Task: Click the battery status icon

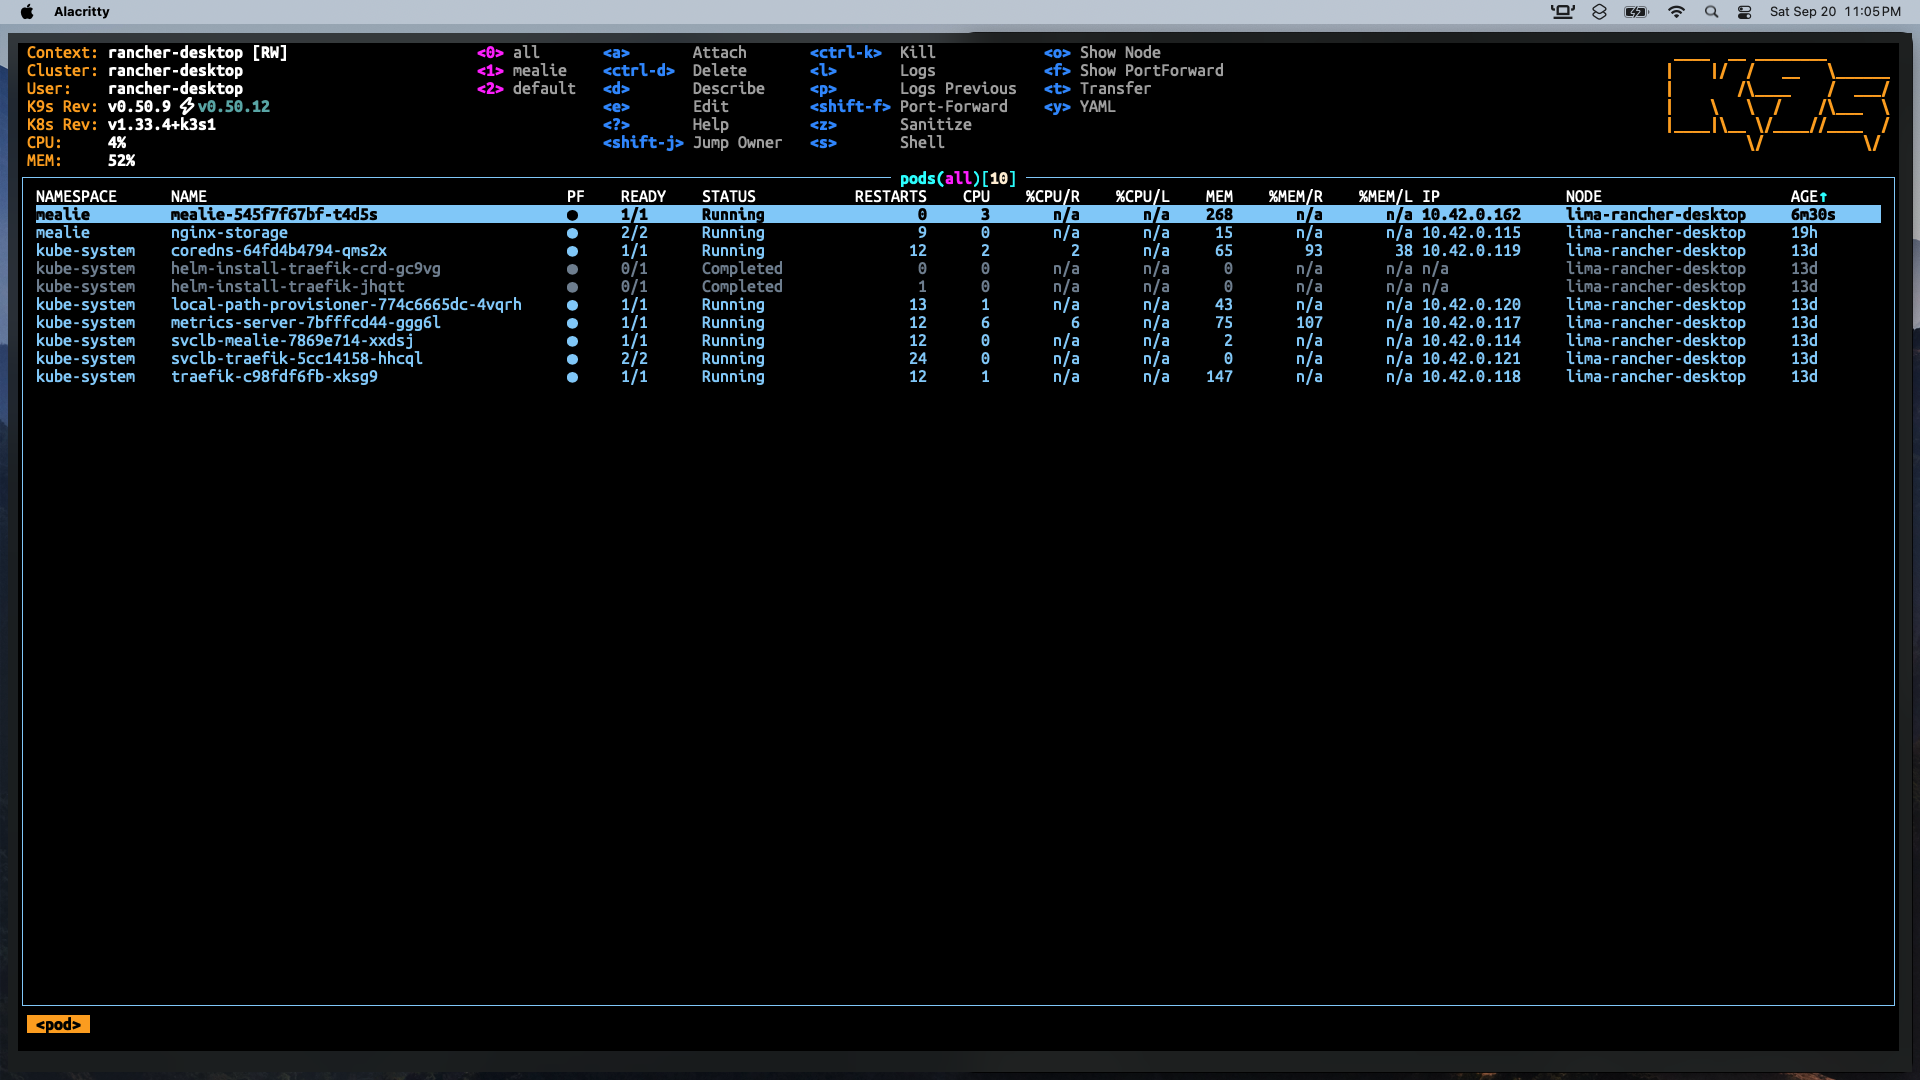Action: (1636, 12)
